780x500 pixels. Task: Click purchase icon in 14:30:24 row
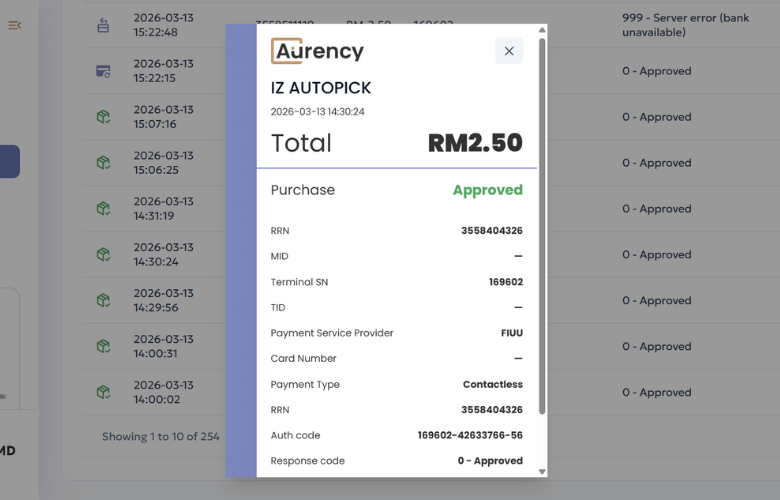[103, 255]
